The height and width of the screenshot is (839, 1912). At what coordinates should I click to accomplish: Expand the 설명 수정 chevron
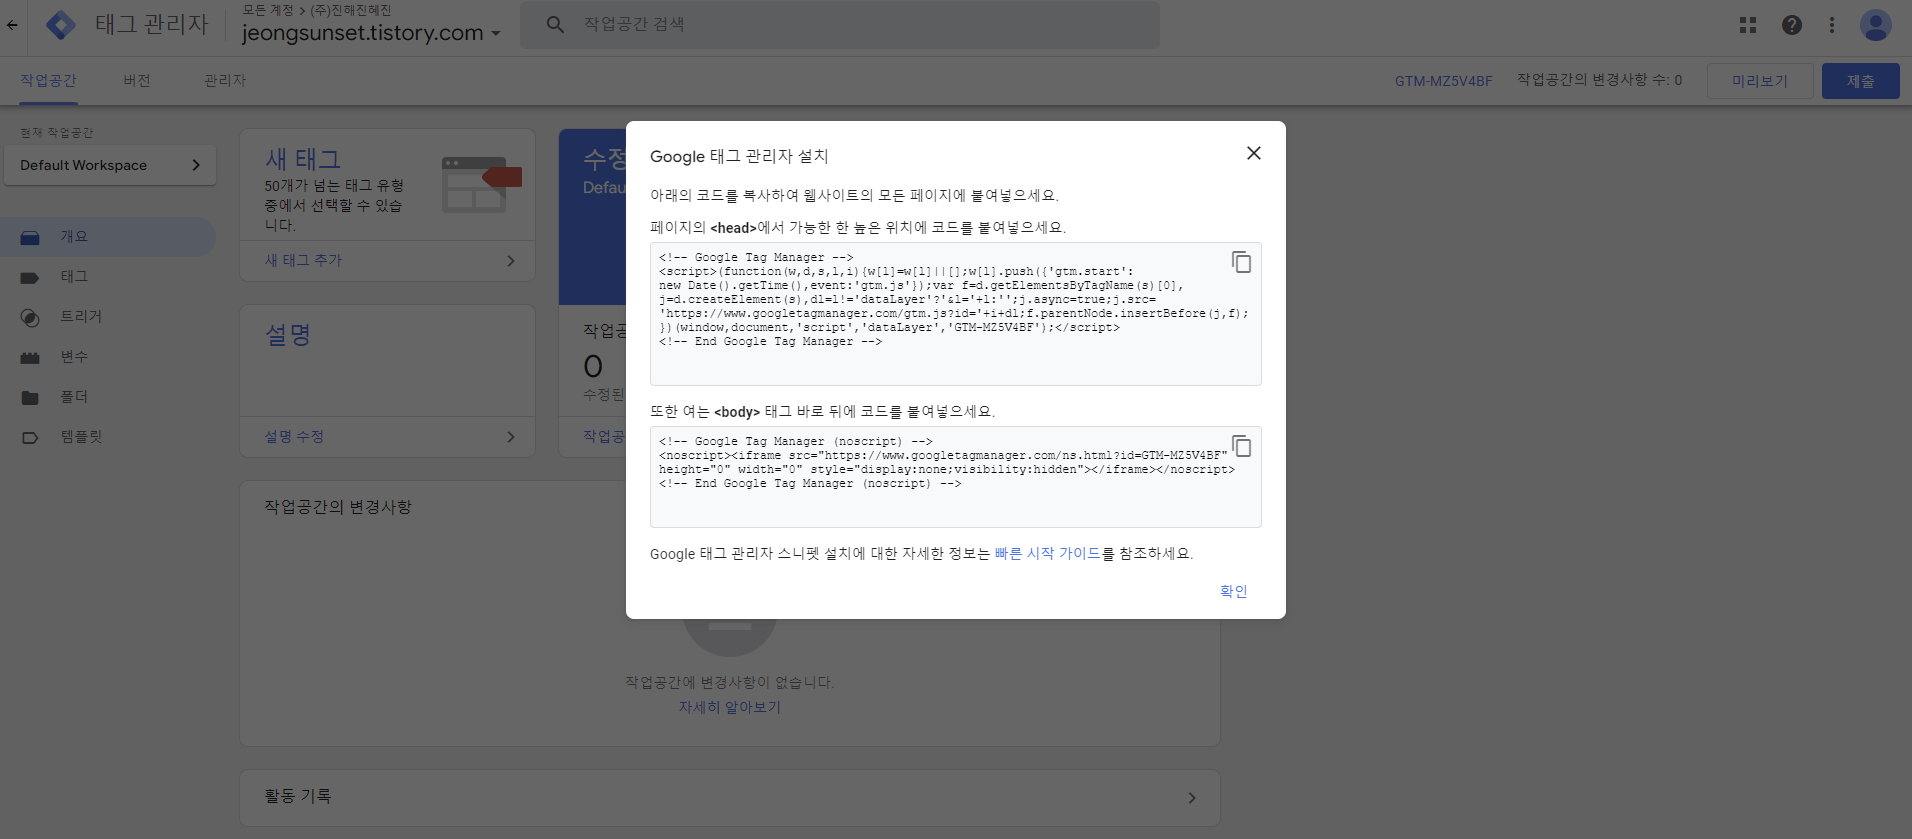point(511,437)
